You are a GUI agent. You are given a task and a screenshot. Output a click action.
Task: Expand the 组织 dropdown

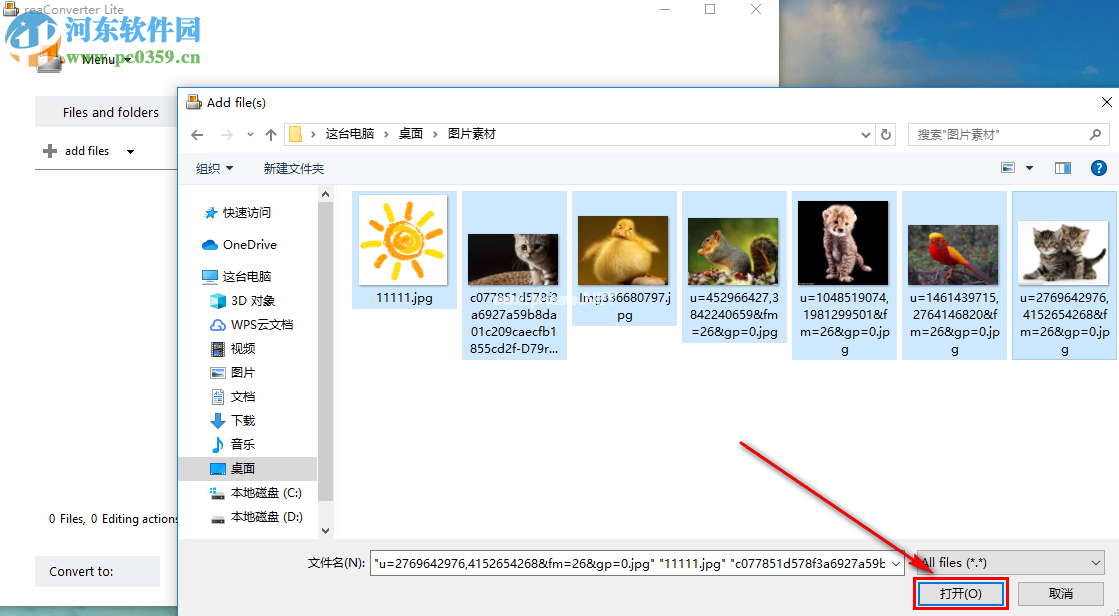(x=214, y=167)
